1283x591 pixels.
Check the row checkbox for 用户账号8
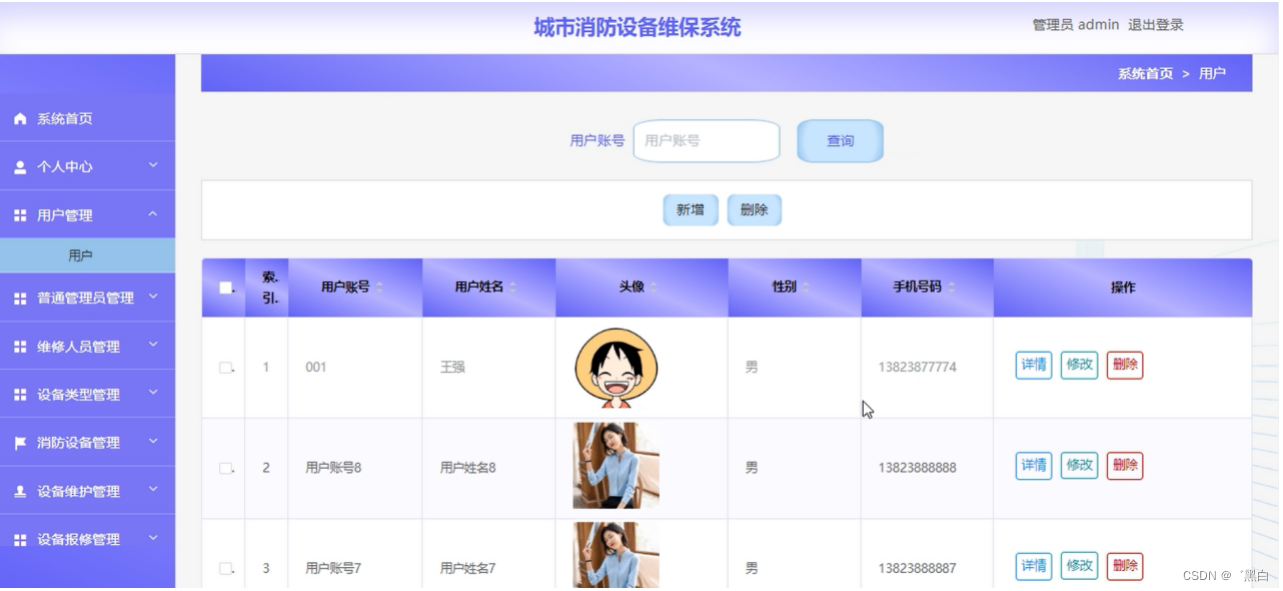coord(226,468)
